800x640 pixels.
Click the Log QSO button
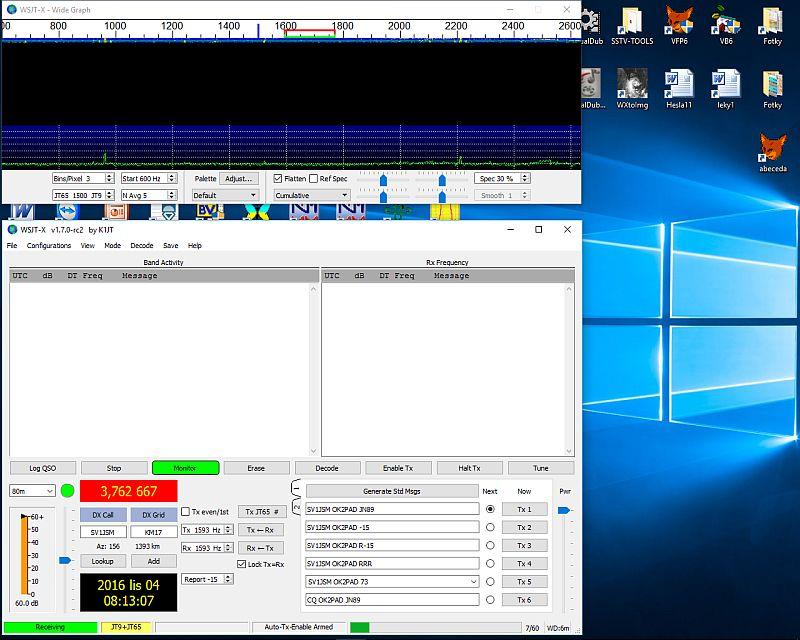point(43,468)
